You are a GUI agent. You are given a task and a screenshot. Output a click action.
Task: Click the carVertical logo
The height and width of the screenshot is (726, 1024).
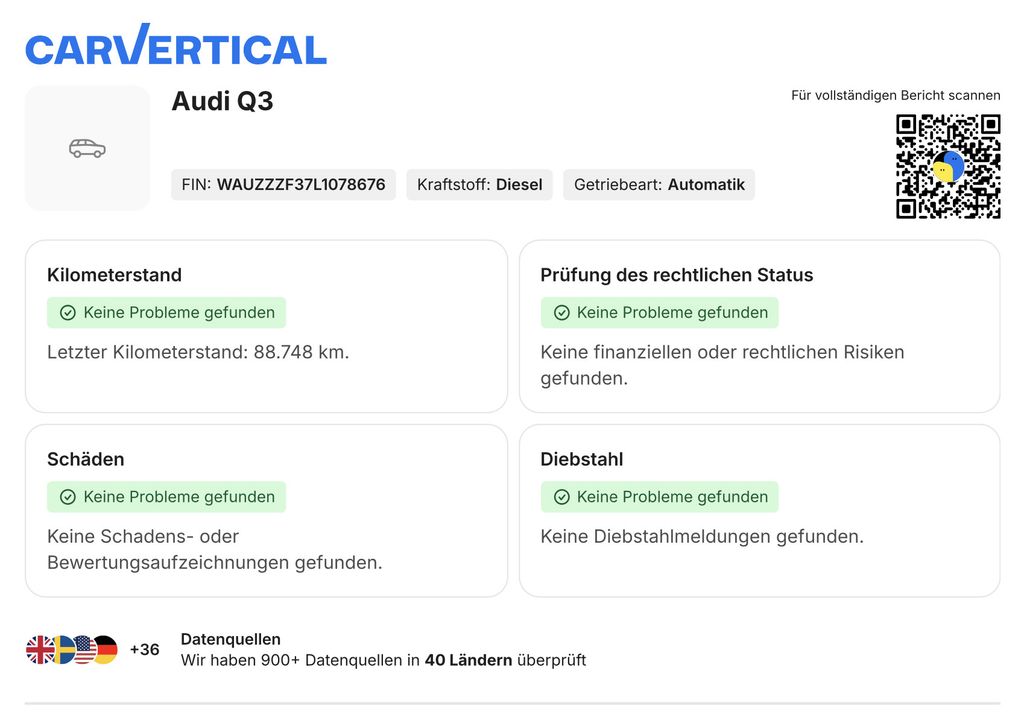click(176, 46)
